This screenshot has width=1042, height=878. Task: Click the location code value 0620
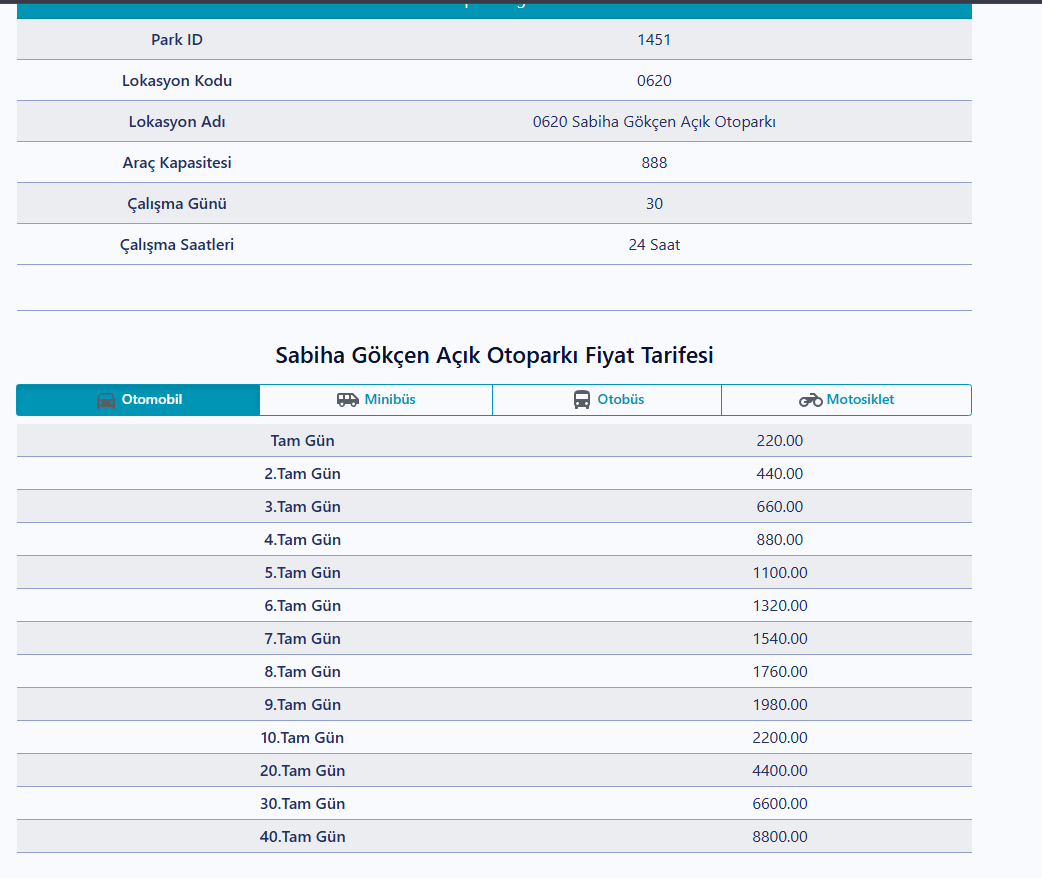click(654, 81)
